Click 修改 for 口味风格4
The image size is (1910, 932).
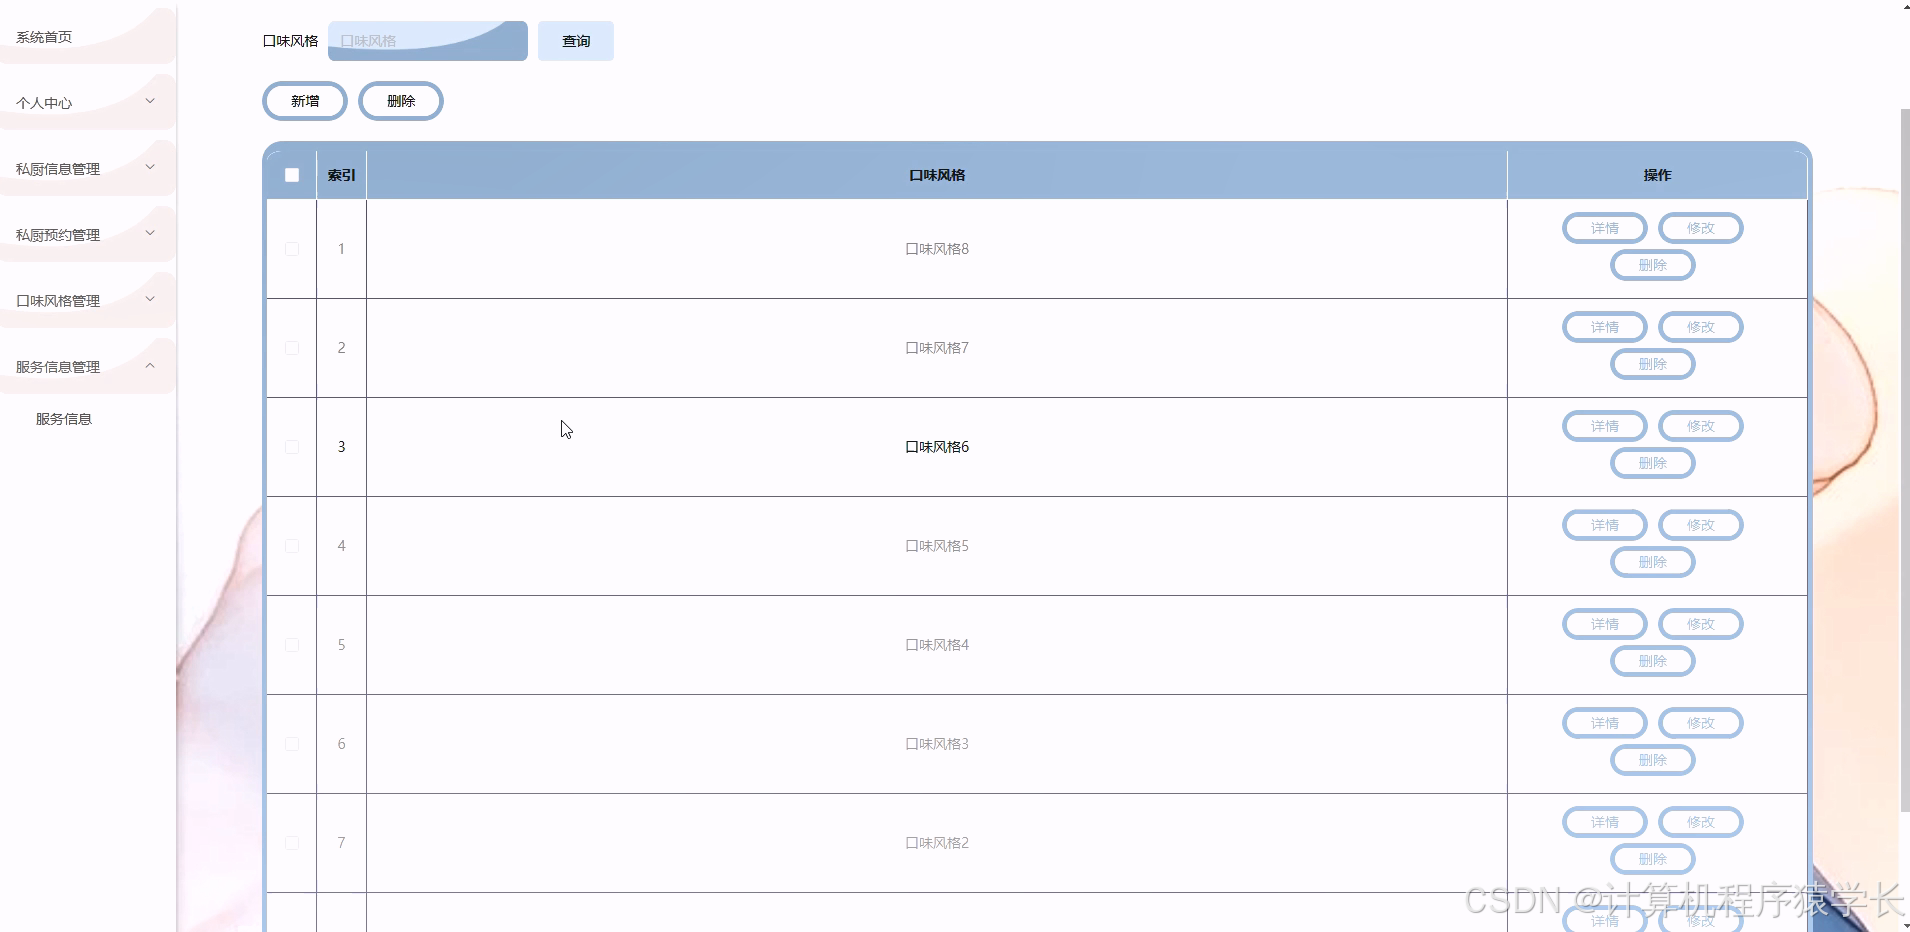[x=1701, y=624]
